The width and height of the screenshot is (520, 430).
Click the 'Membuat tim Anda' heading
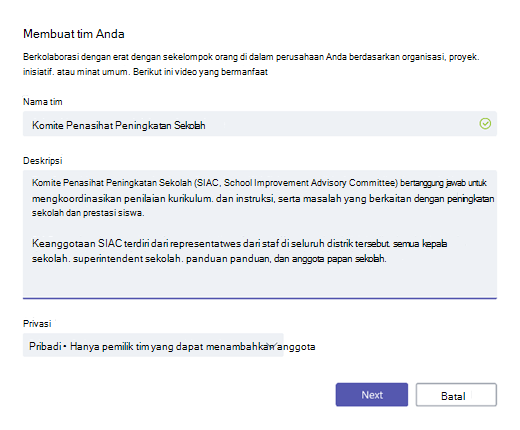(74, 34)
